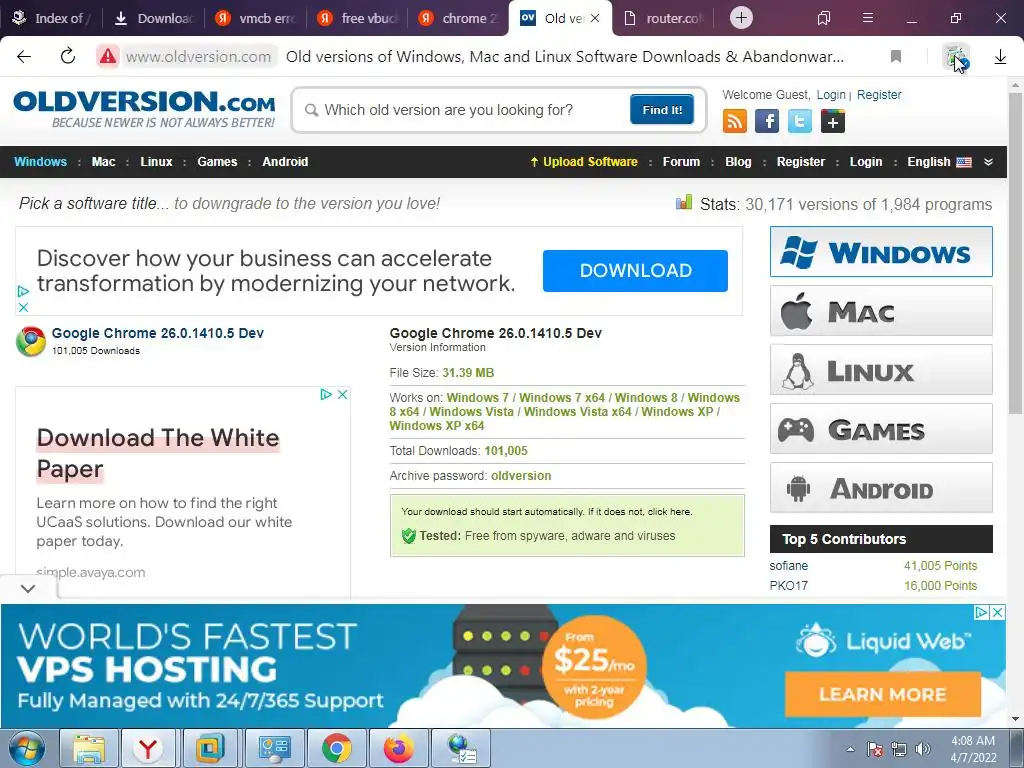Click AdChoices icon on Liquid Web banner

point(982,613)
